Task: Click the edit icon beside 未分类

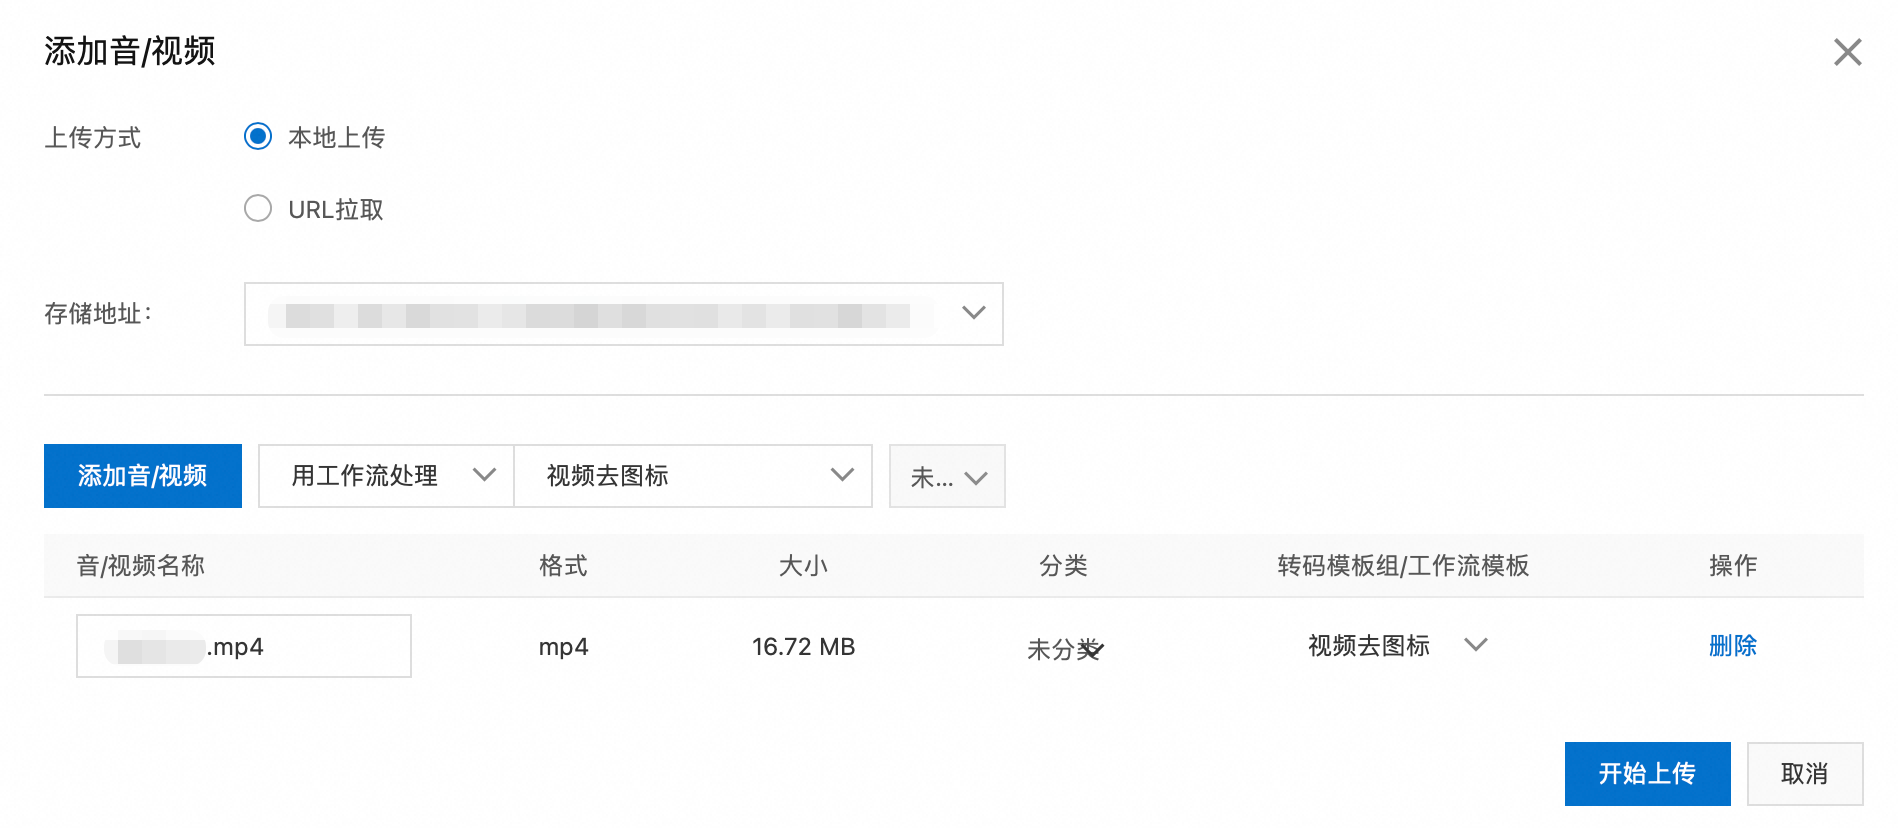Action: click(1094, 650)
